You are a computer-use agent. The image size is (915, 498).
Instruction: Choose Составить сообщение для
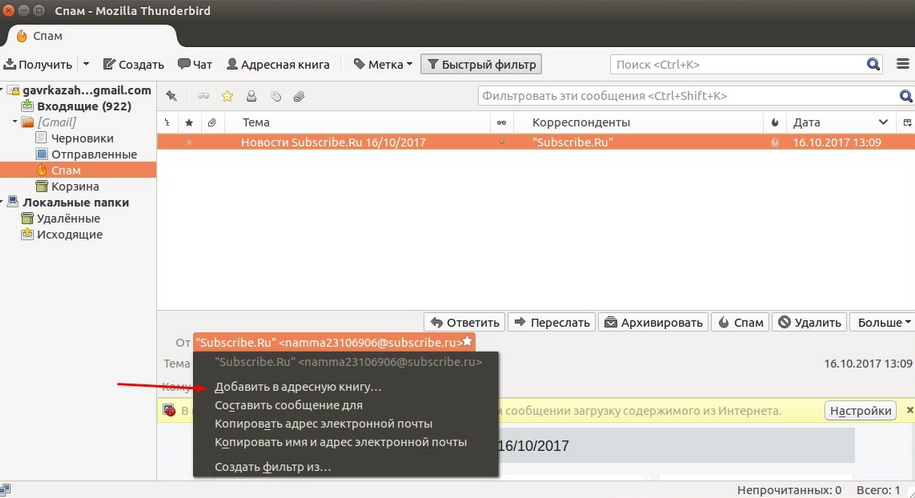pos(288,405)
